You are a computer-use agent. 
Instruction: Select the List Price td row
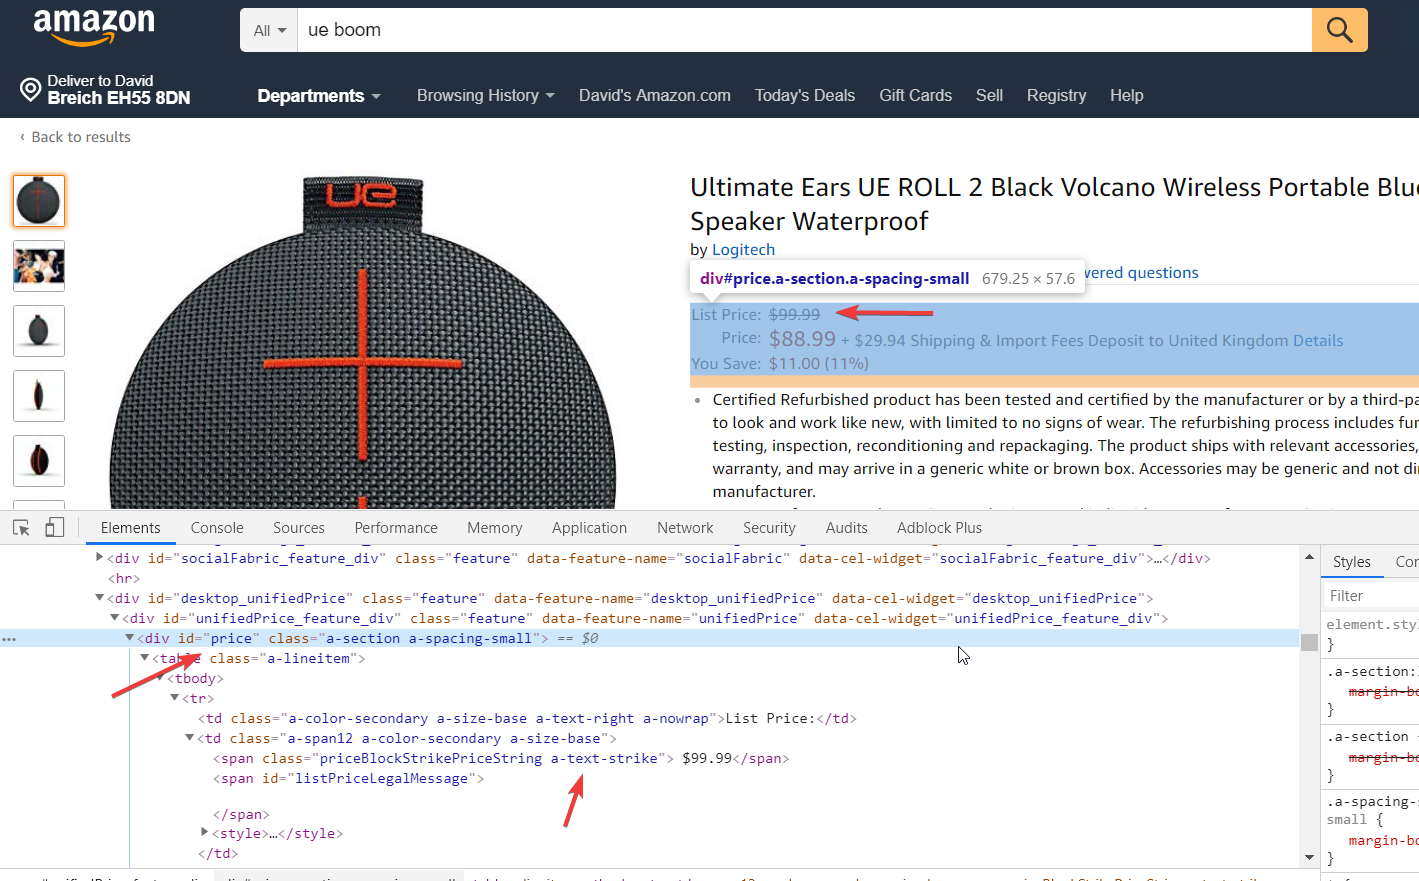[x=527, y=718]
